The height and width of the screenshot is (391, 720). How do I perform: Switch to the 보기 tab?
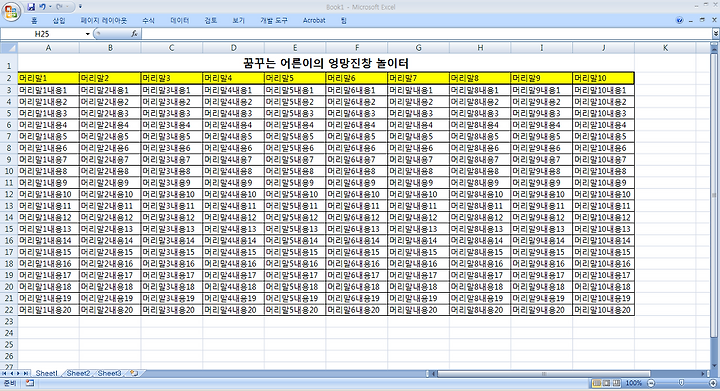tap(239, 21)
